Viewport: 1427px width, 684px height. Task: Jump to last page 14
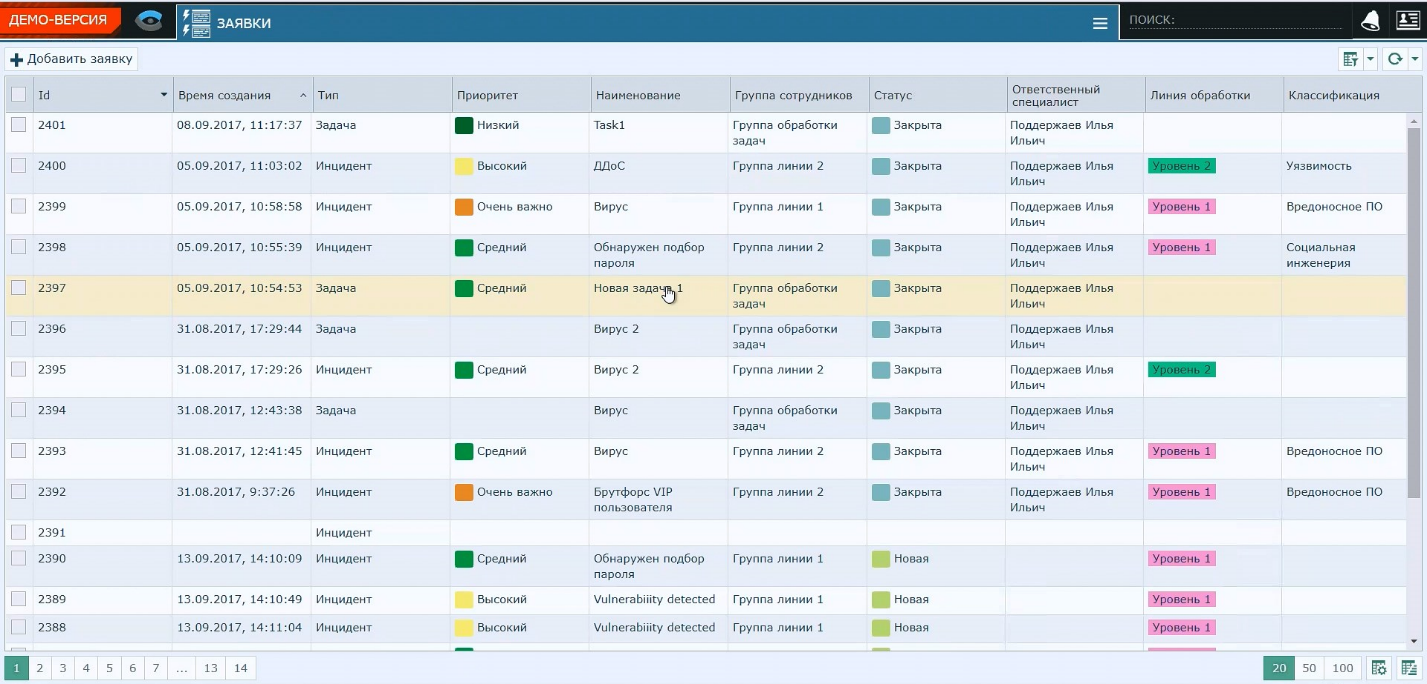click(x=240, y=668)
